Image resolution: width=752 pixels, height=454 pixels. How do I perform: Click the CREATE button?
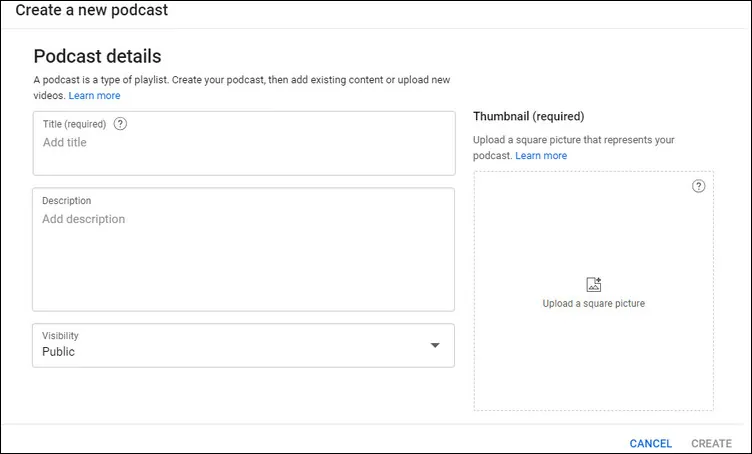711,443
